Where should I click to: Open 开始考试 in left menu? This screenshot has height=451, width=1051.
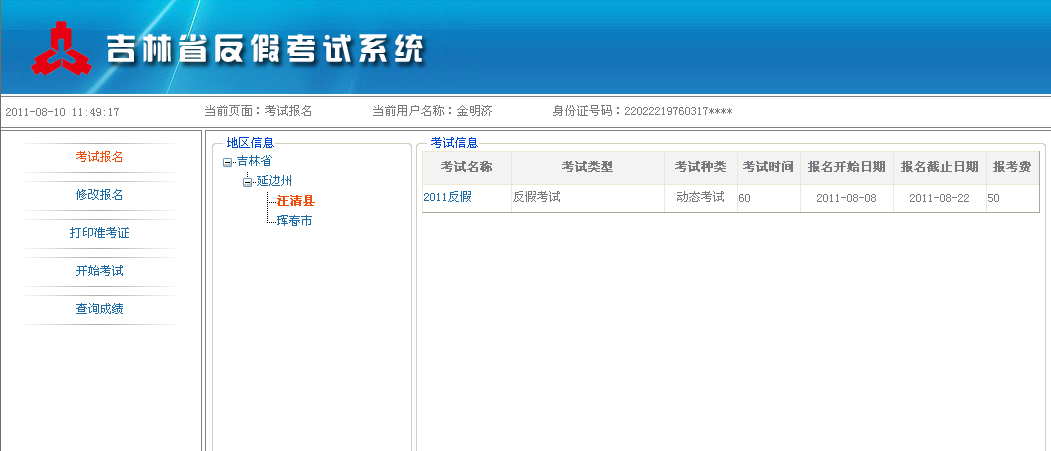point(99,271)
